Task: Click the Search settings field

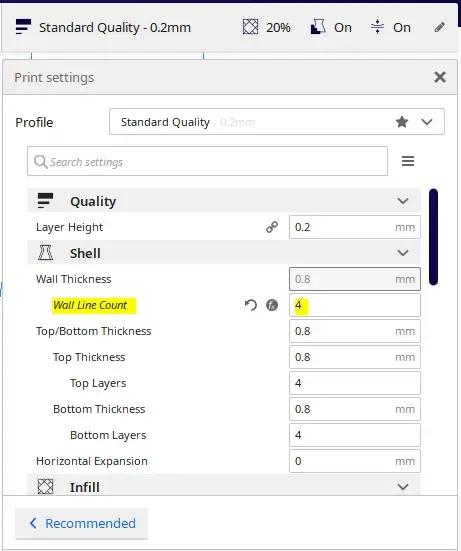Action: pos(207,161)
